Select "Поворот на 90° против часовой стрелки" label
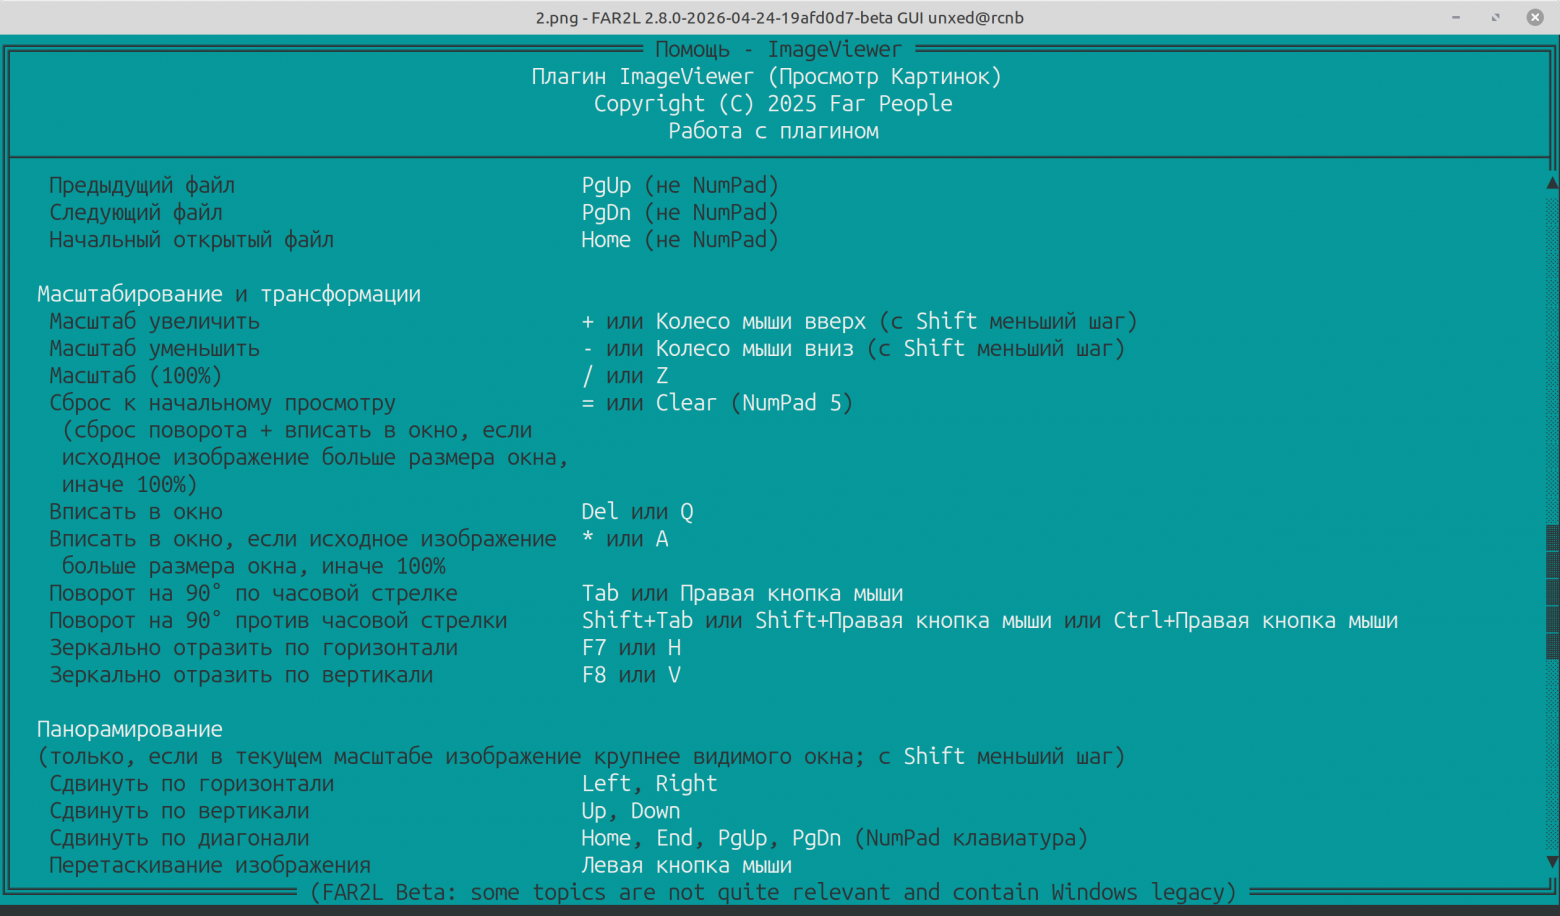The width and height of the screenshot is (1560, 916). pyautogui.click(x=278, y=621)
